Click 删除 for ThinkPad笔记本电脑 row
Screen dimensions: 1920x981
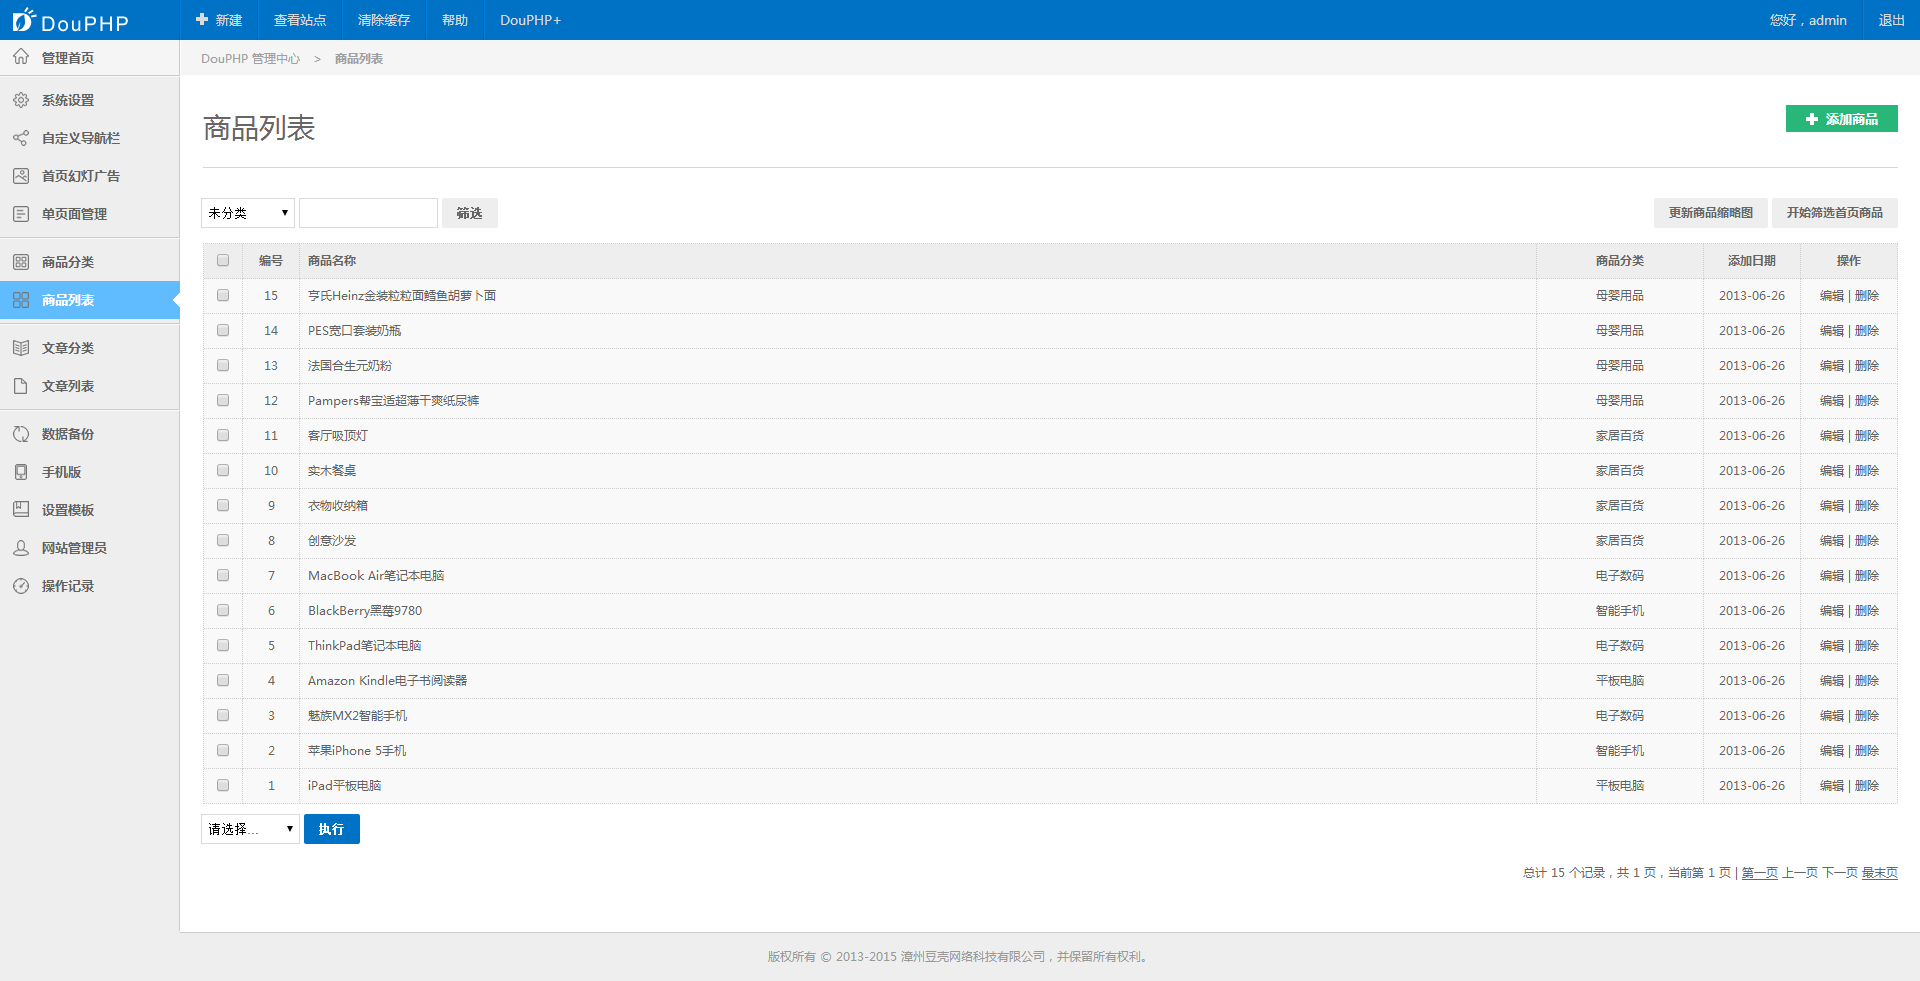1867,646
